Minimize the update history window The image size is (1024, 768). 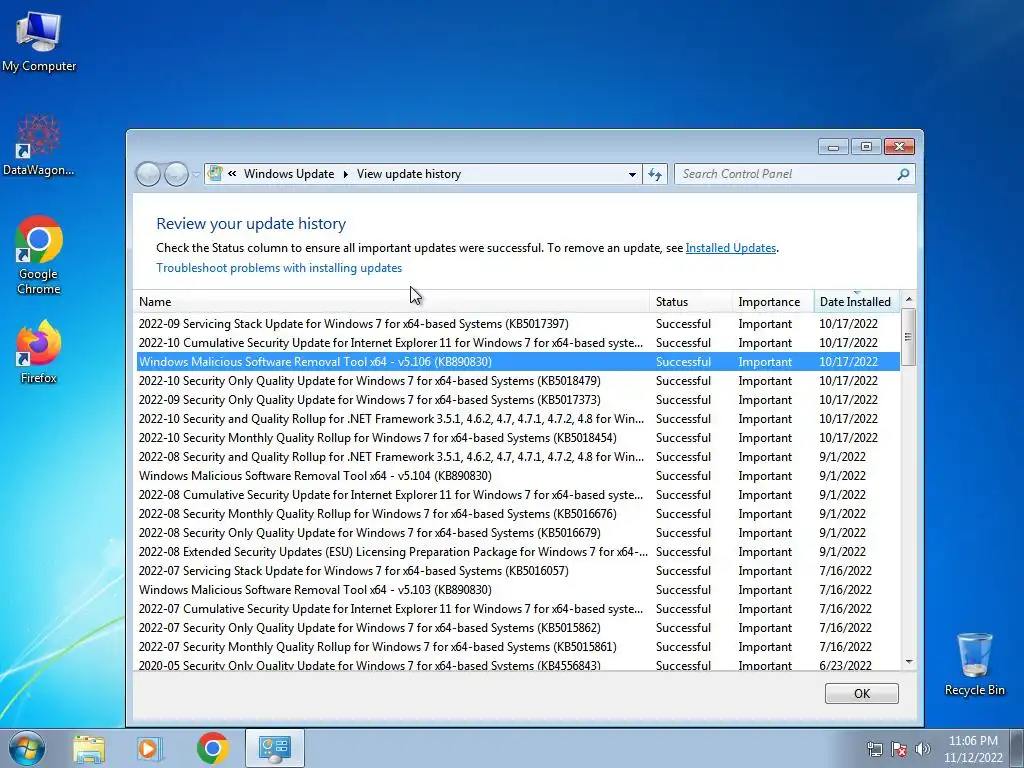833,147
